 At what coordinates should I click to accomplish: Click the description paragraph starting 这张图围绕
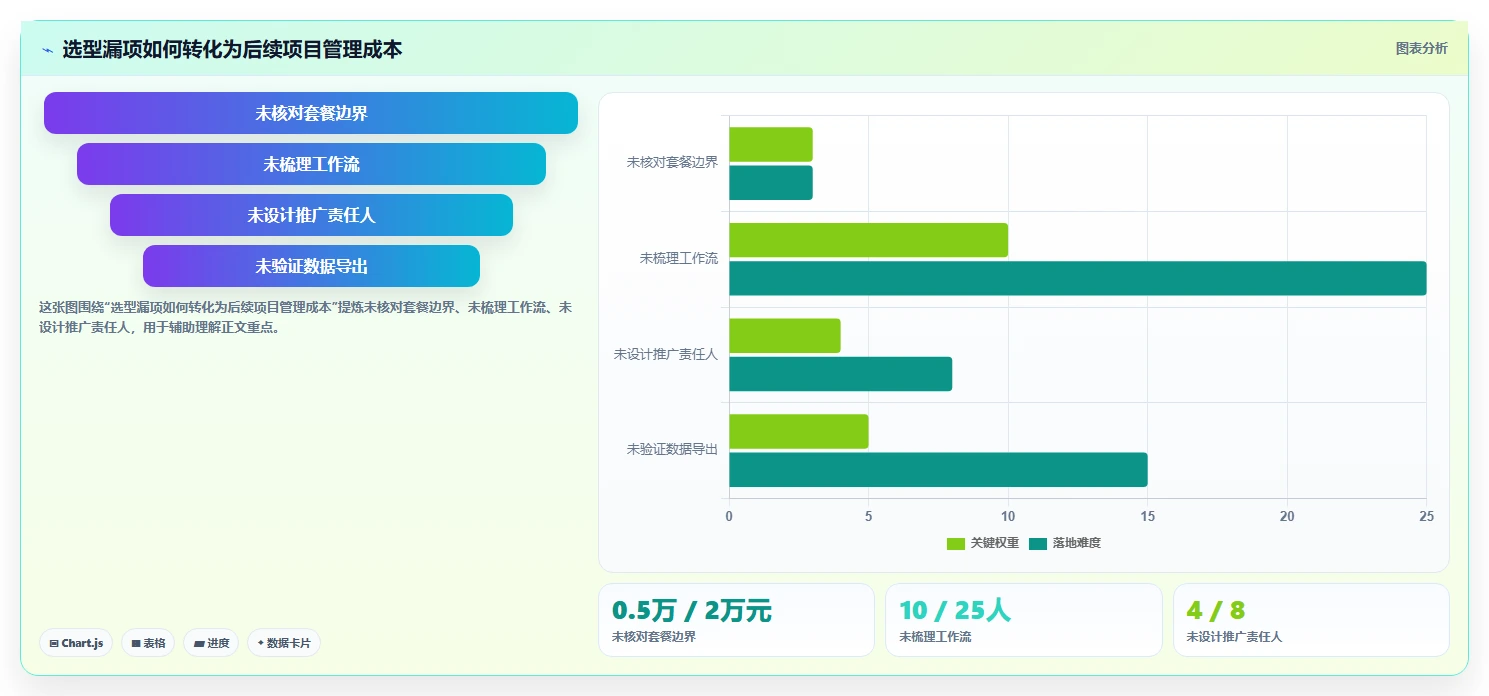306,317
